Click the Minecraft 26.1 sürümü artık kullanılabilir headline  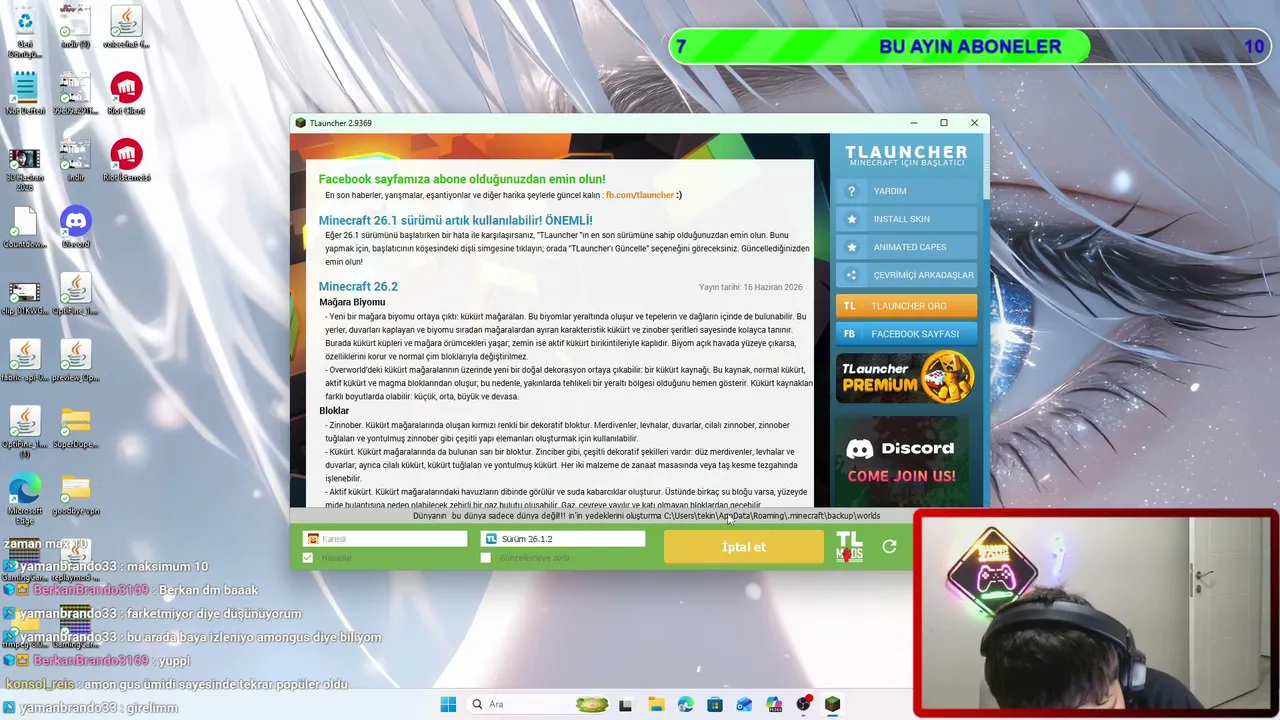[455, 220]
